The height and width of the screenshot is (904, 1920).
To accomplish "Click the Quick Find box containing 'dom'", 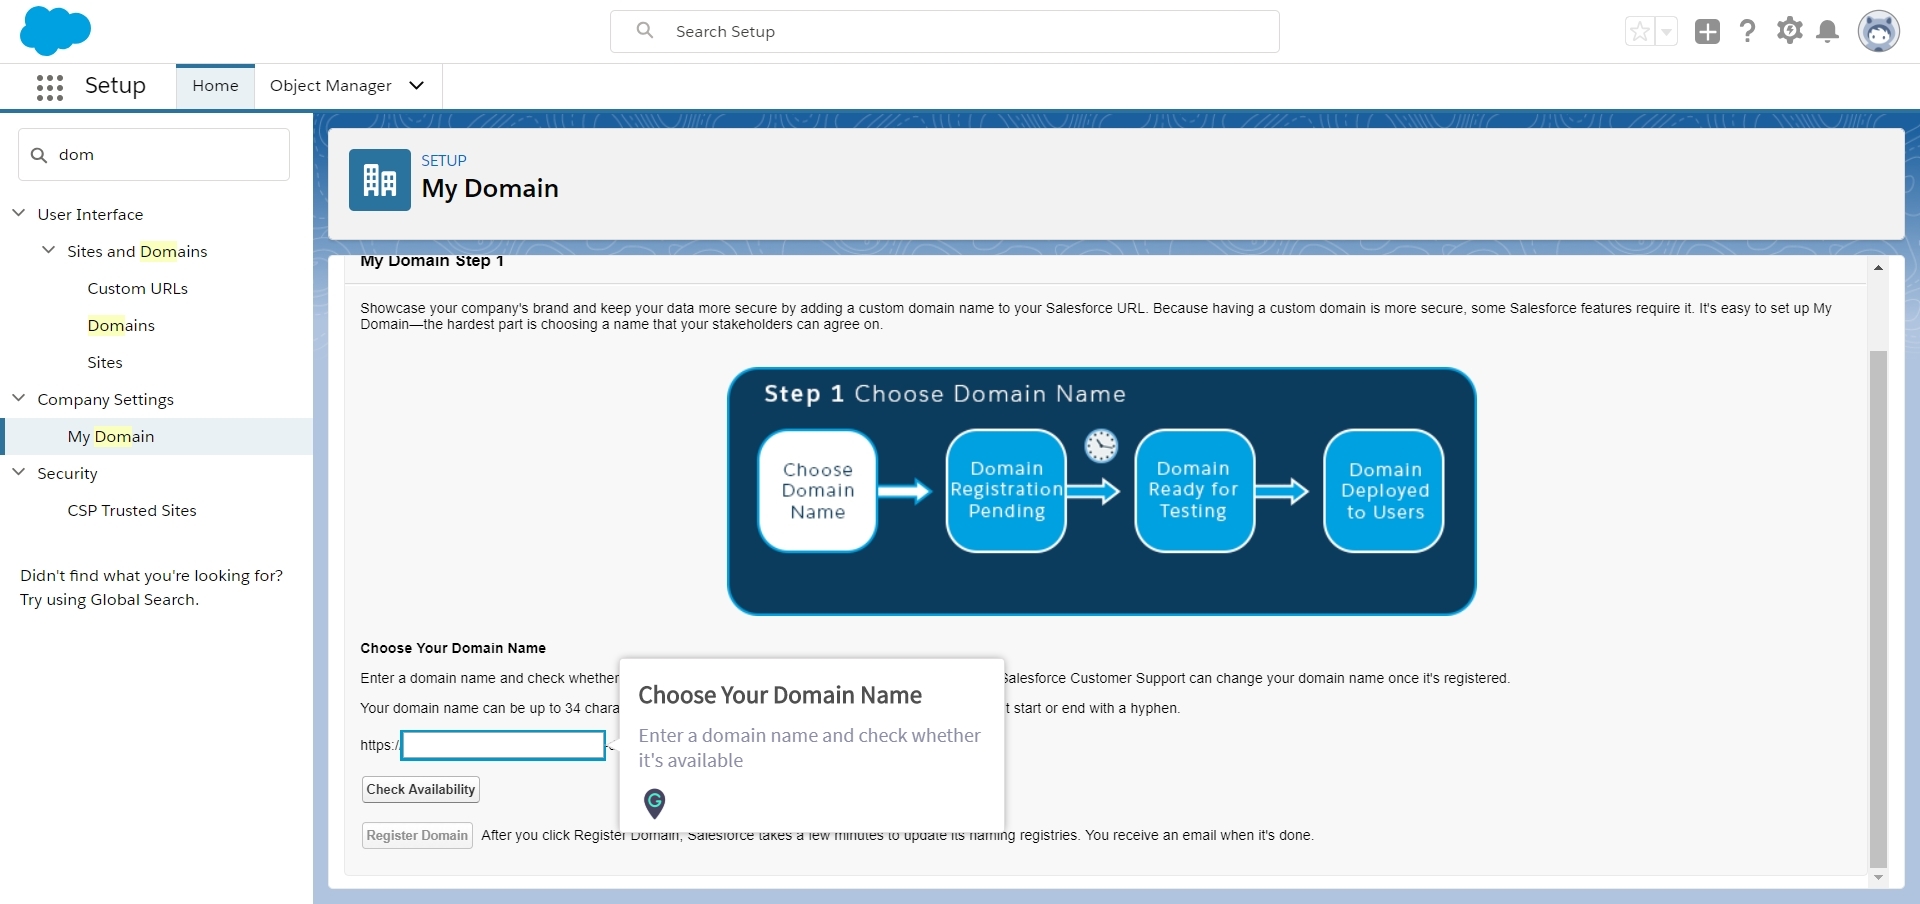I will [x=154, y=155].
